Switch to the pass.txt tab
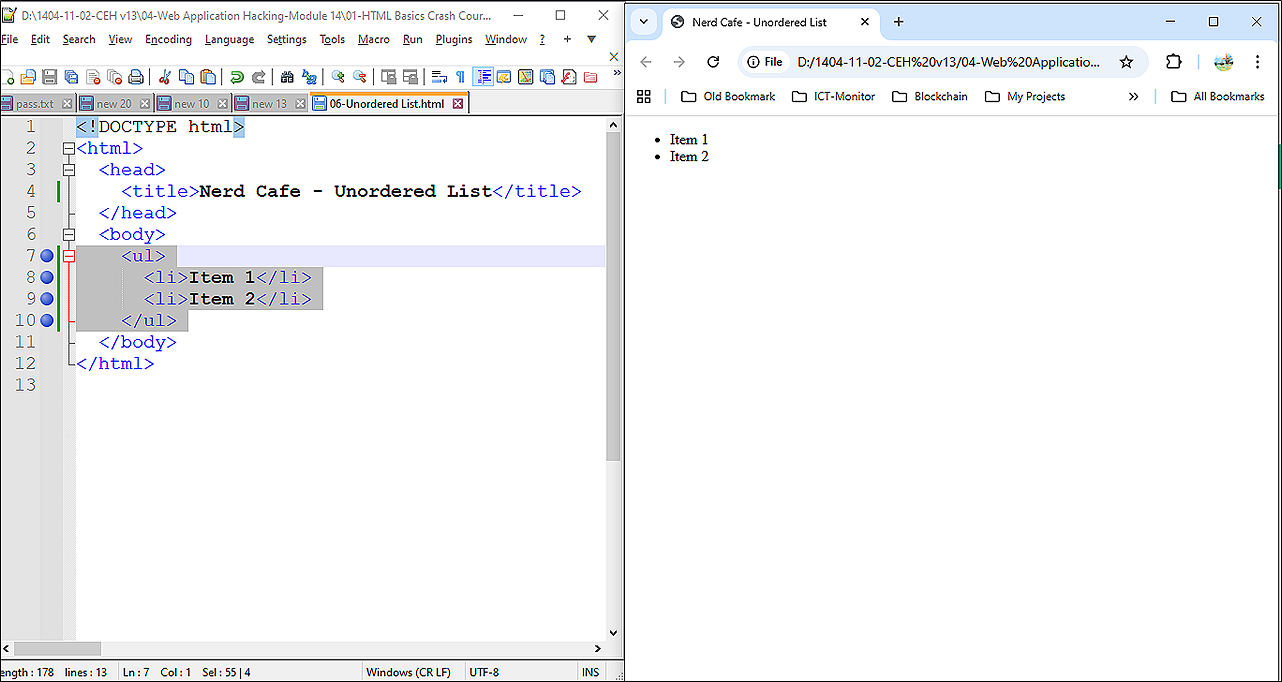 34,104
